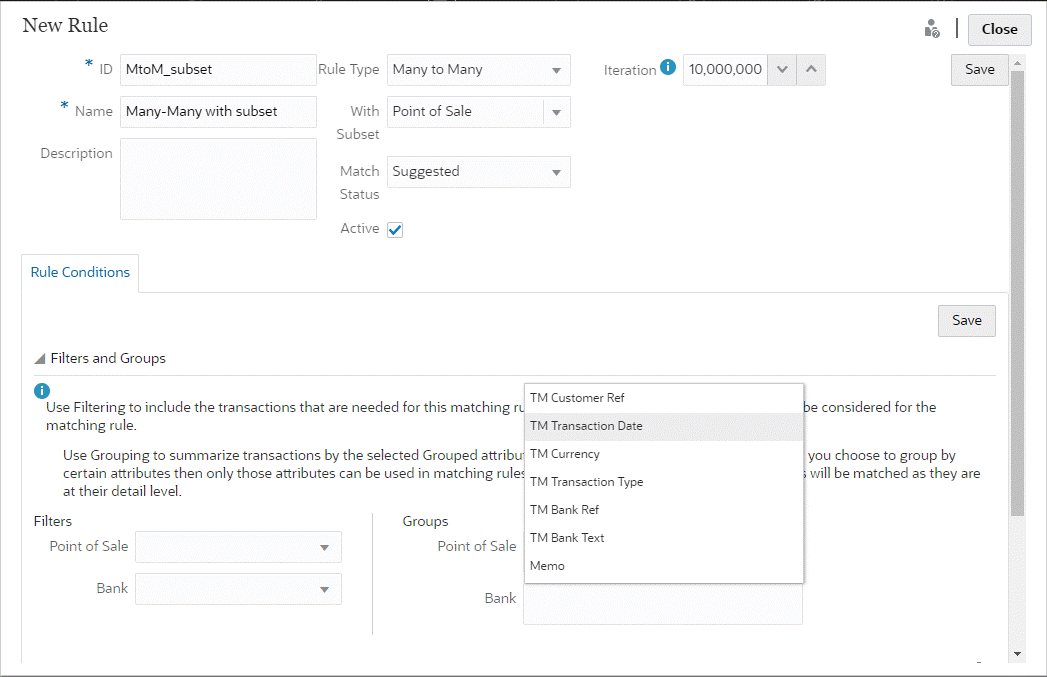The height and width of the screenshot is (677, 1047).
Task: Click the top Save button
Action: pos(978,69)
